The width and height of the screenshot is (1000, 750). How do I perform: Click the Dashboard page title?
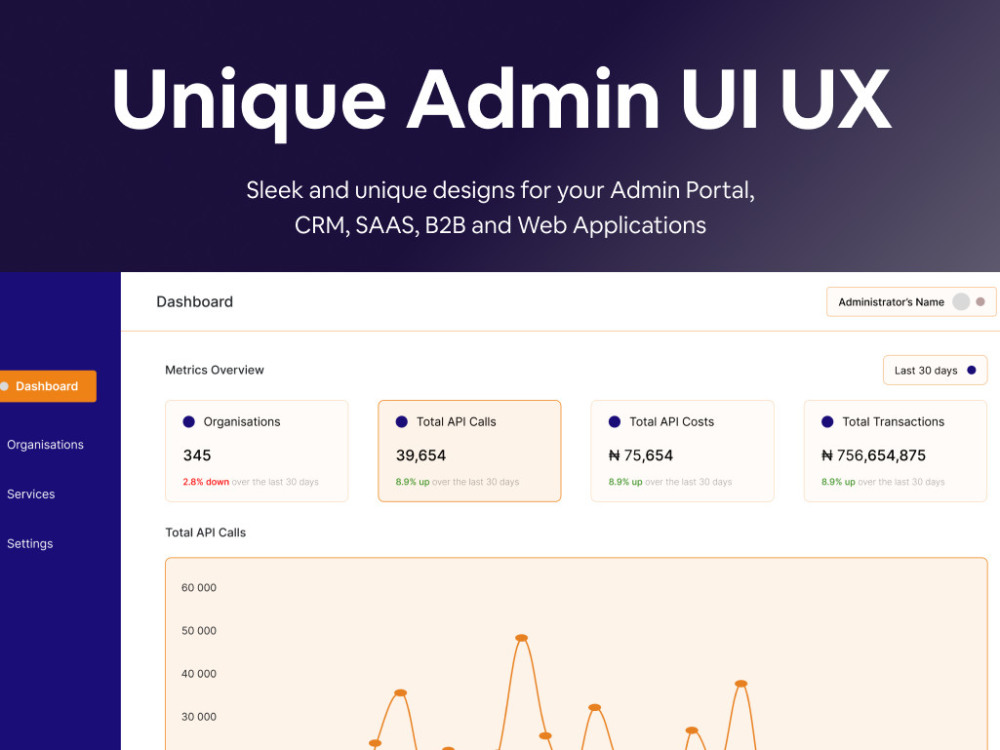(194, 301)
